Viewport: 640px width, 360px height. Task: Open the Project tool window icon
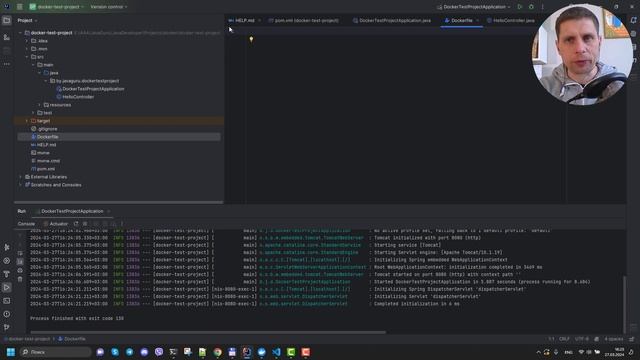click(x=7, y=20)
